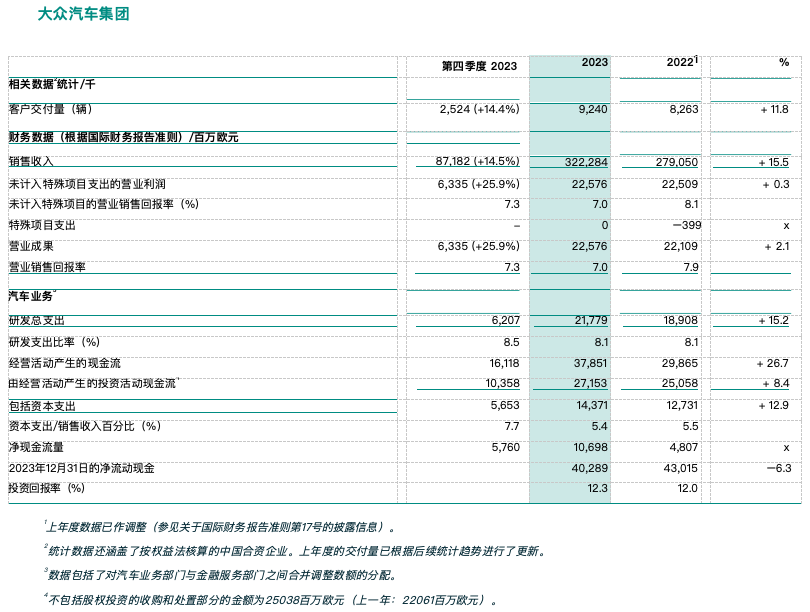Viewport: 810px width, 612px height.
Task: Click the + 15.2 change cell
Action: [774, 320]
